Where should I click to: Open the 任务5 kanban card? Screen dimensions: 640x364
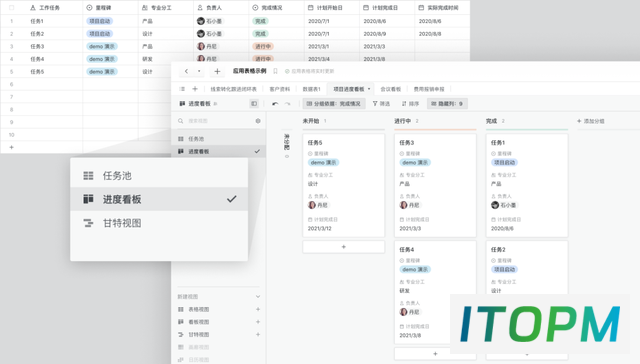coord(344,185)
